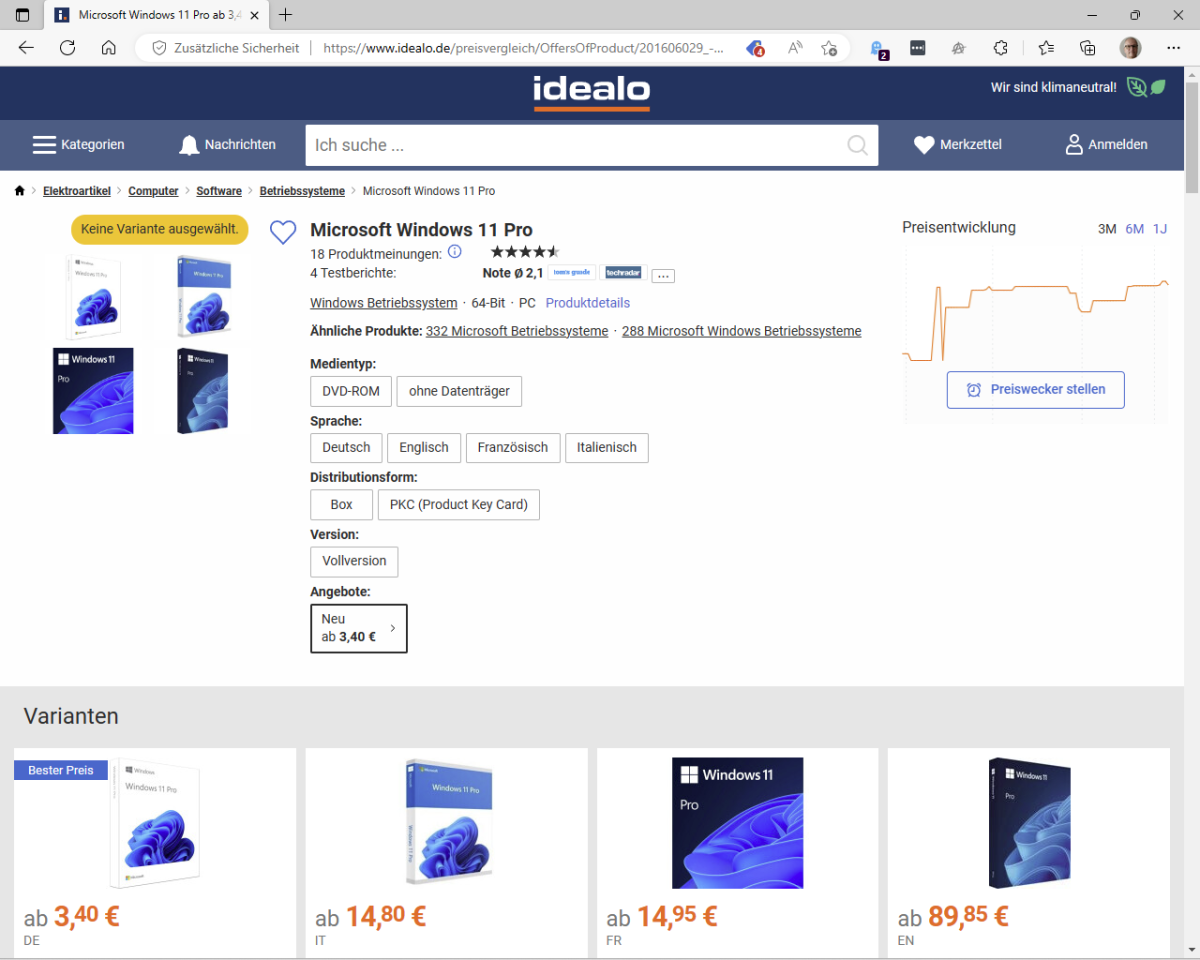1200x960 pixels.
Task: Open the Computer breadcrumb
Action: coord(153,191)
